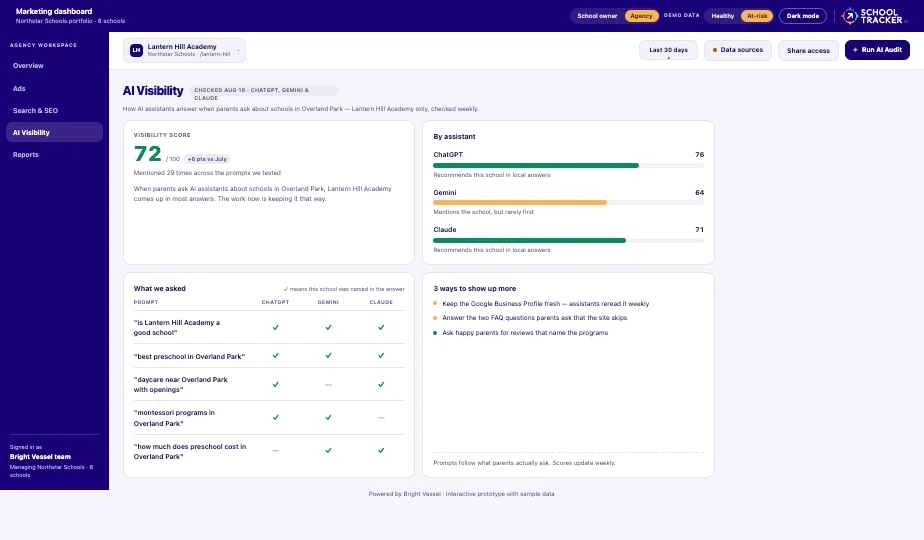Viewport: 924px width, 540px height.
Task: Click the LH school avatar badge
Action: tap(136, 50)
